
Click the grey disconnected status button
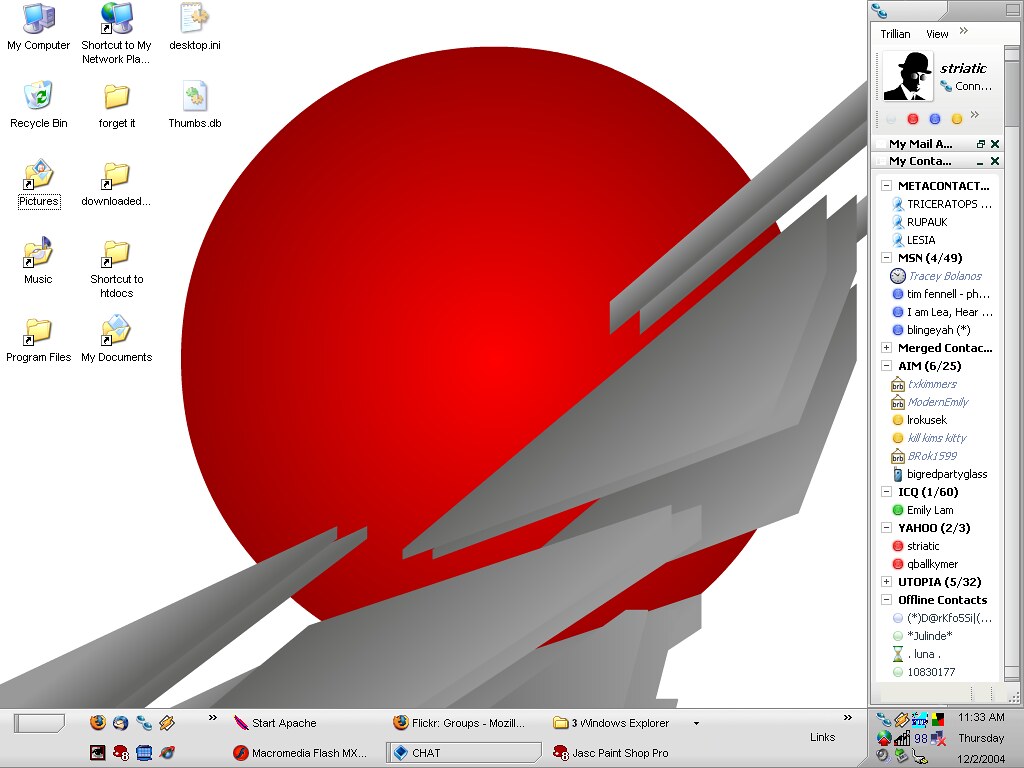[x=891, y=119]
